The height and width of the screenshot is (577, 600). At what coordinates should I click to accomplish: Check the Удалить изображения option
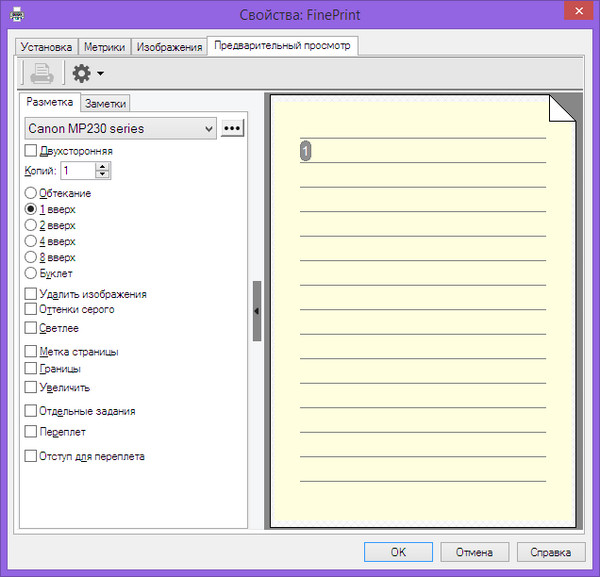point(31,294)
